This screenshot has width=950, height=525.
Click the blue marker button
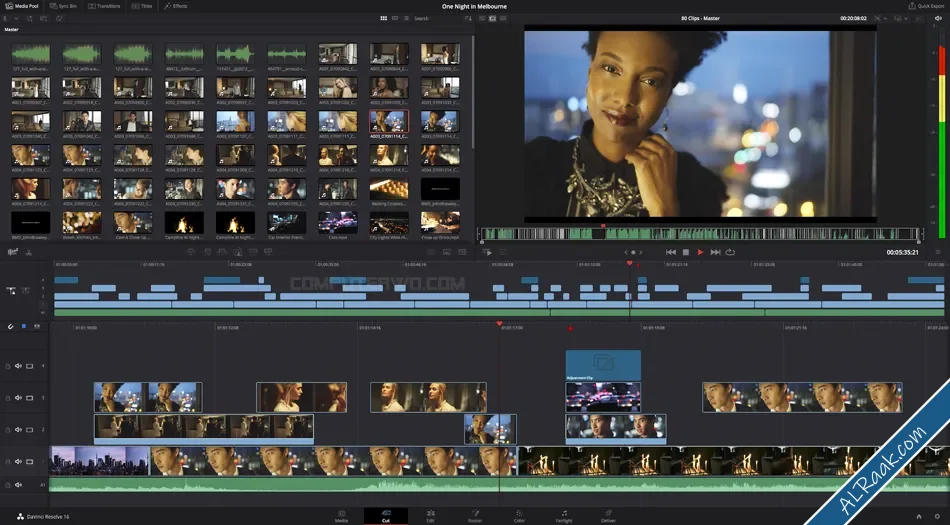[24, 326]
